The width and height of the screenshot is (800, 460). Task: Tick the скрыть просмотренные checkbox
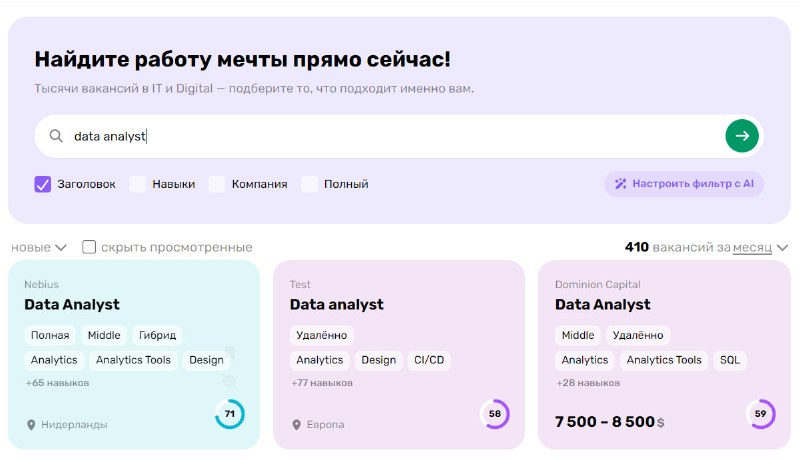point(89,247)
